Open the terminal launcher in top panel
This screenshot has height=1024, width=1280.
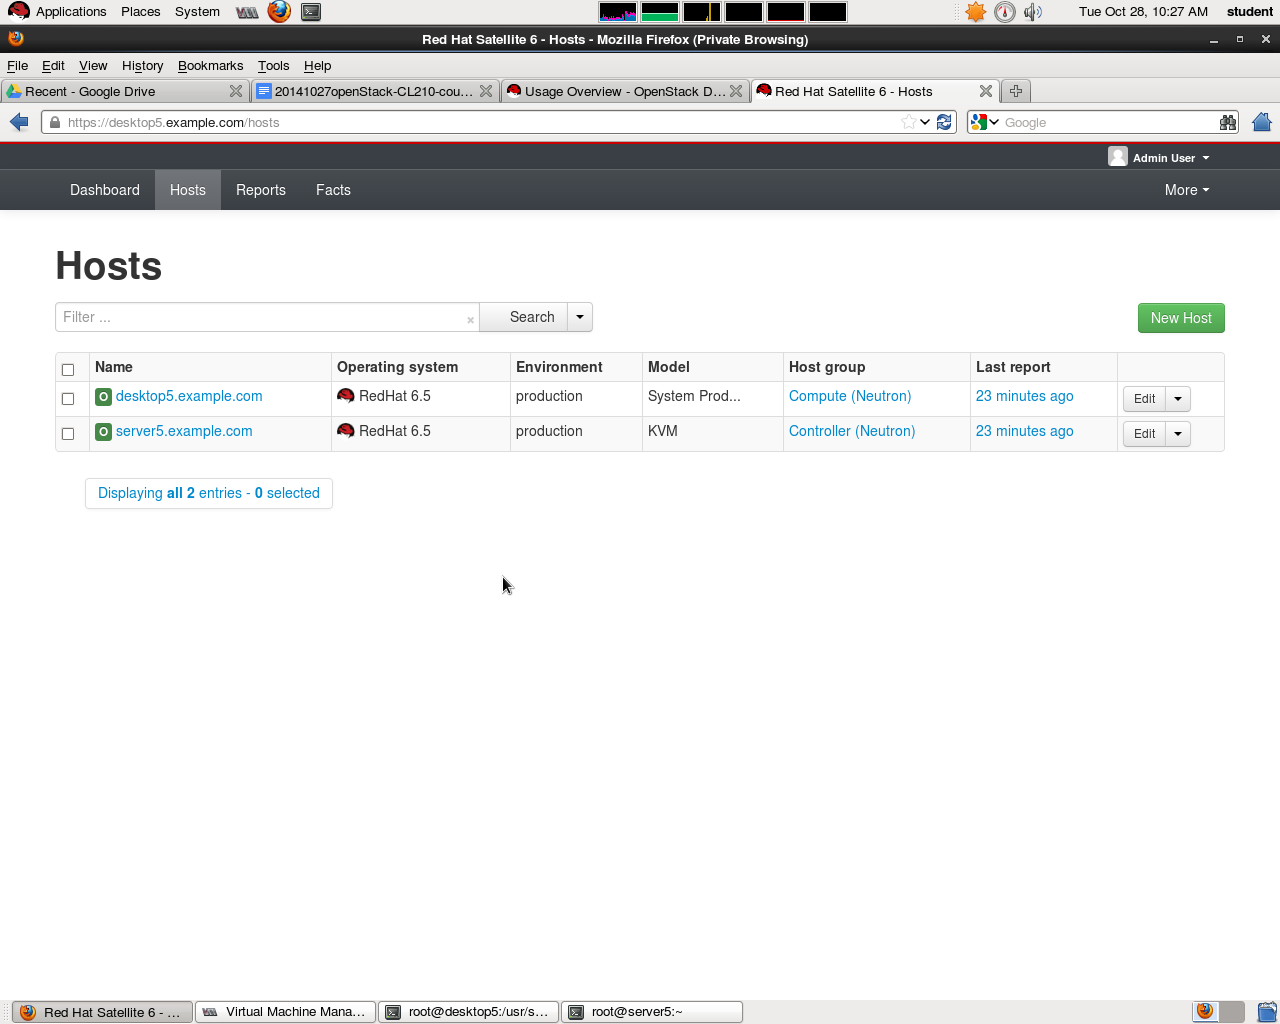311,12
